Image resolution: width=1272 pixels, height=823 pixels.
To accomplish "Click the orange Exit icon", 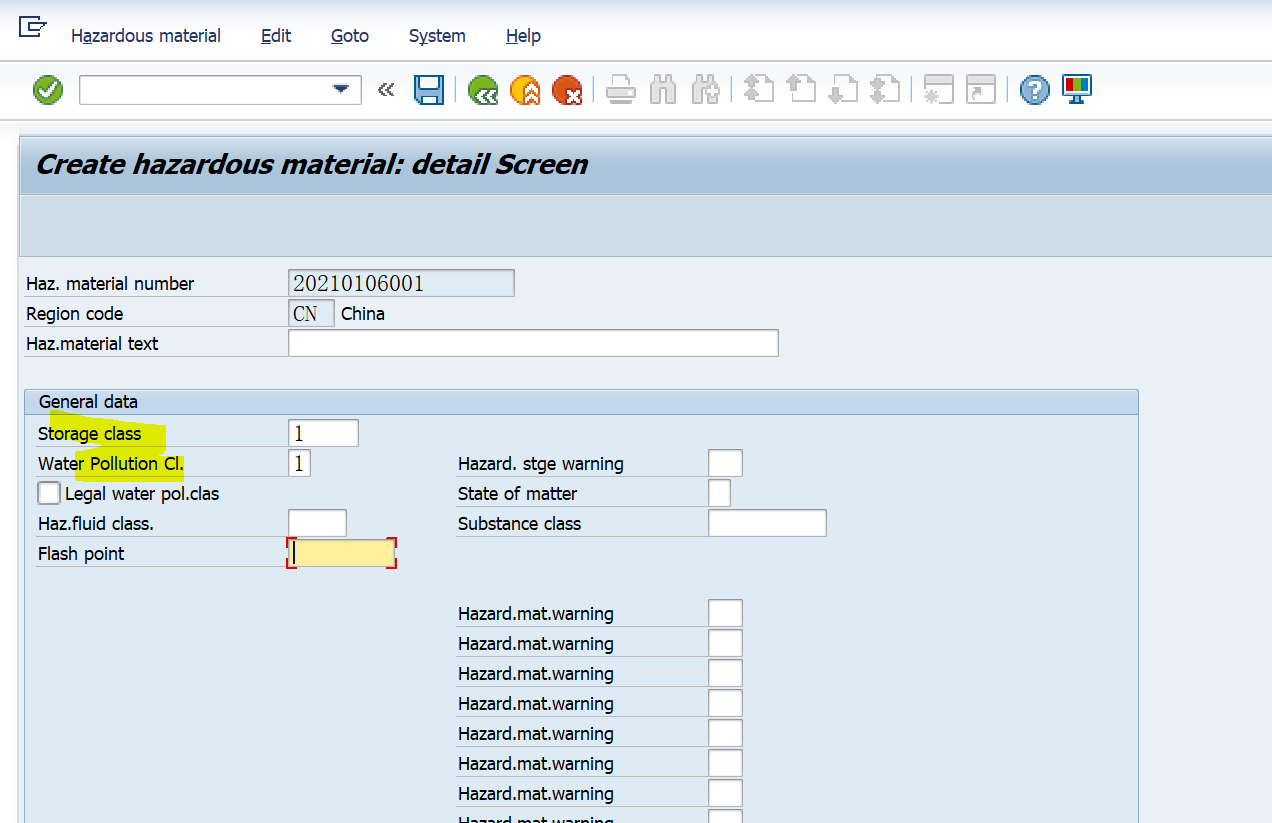I will (x=525, y=90).
